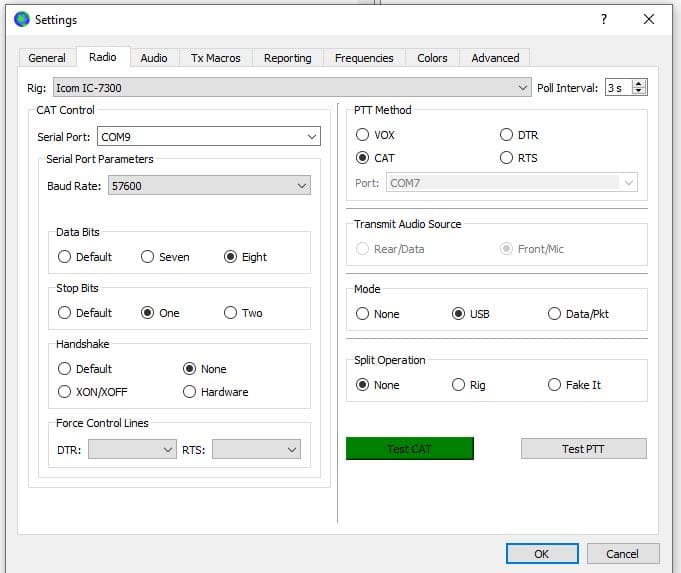Confirm settings with OK button
The width and height of the screenshot is (681, 573).
tap(542, 553)
